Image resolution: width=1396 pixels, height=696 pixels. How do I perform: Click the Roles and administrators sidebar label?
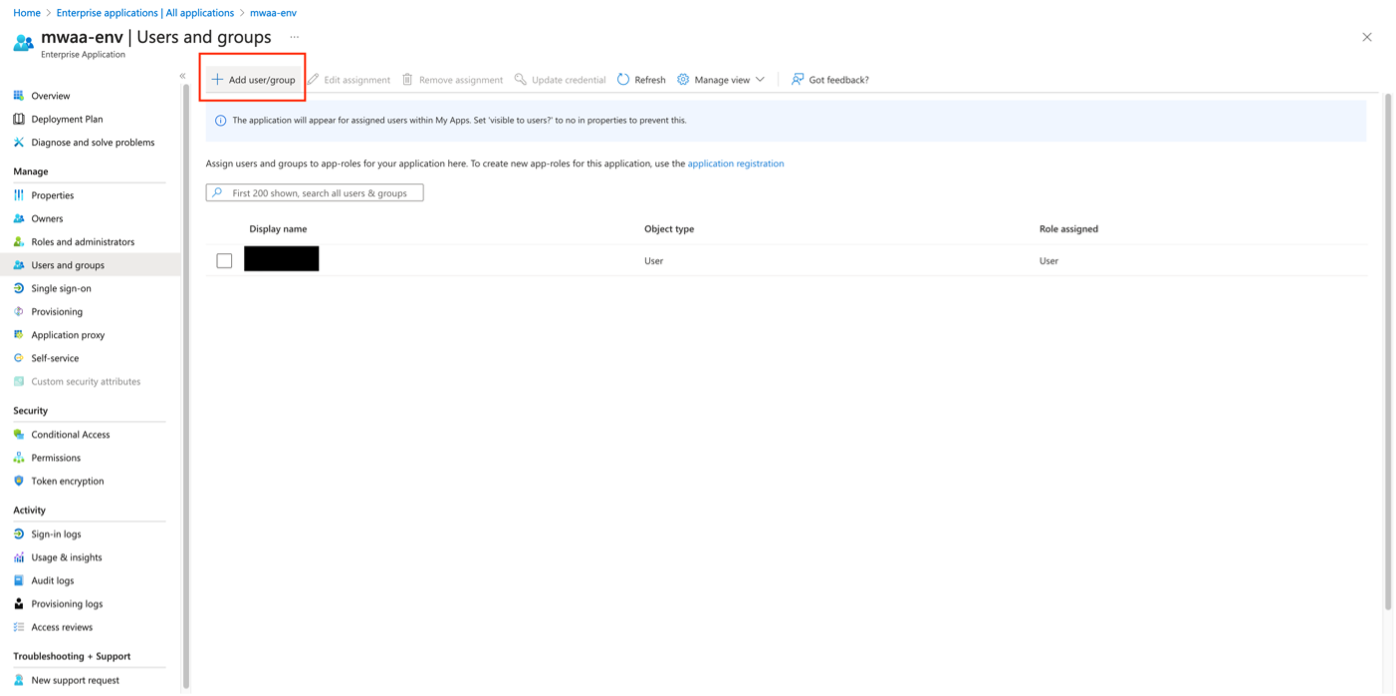tap(83, 242)
